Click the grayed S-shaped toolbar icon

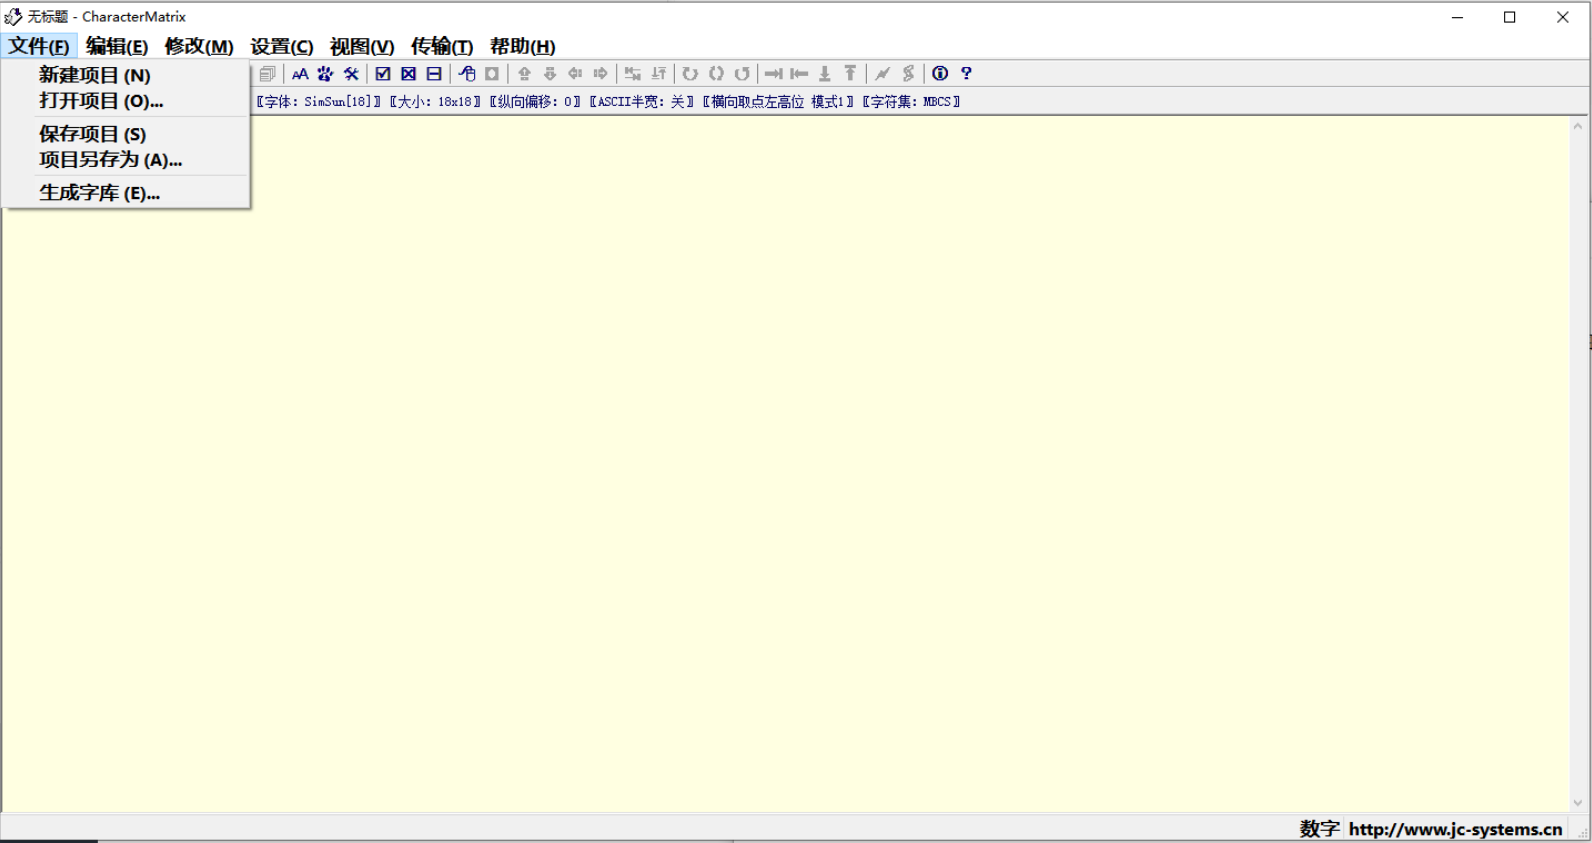(x=908, y=74)
